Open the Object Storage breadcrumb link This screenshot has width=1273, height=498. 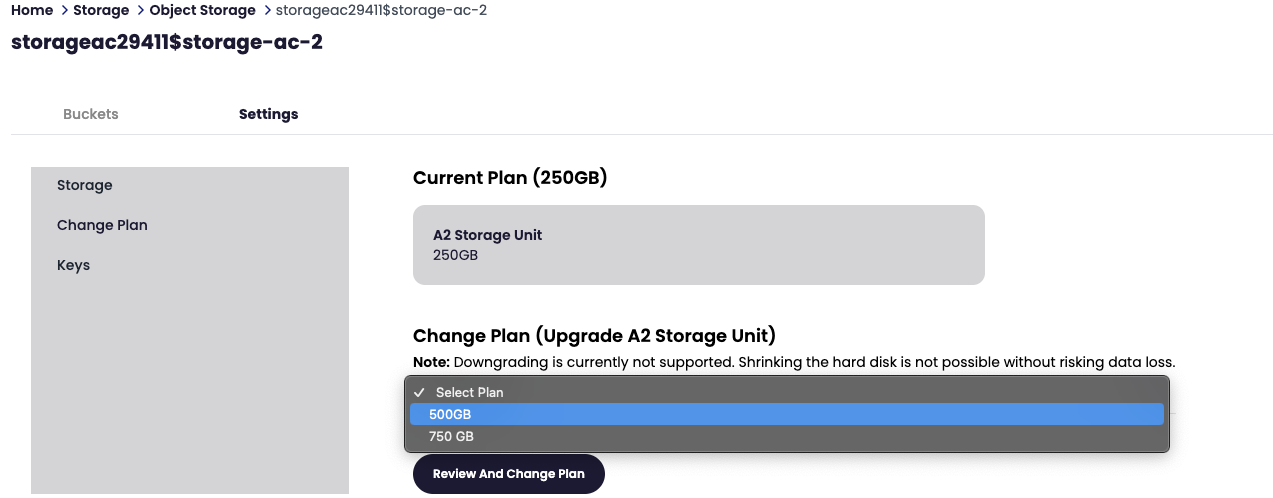[202, 10]
